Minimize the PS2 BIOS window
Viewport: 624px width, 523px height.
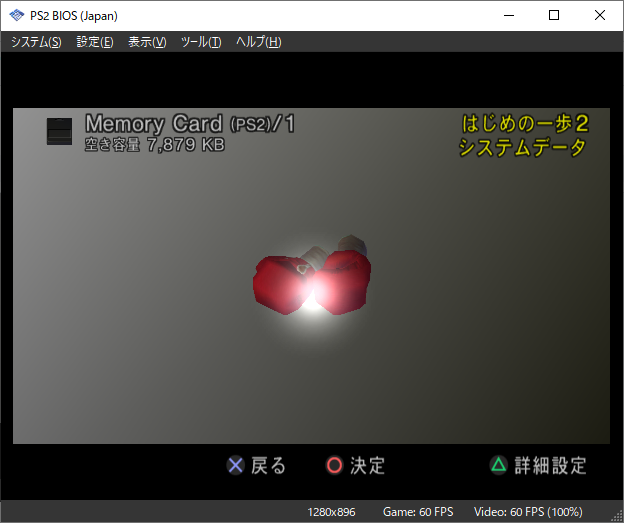pyautogui.click(x=509, y=16)
